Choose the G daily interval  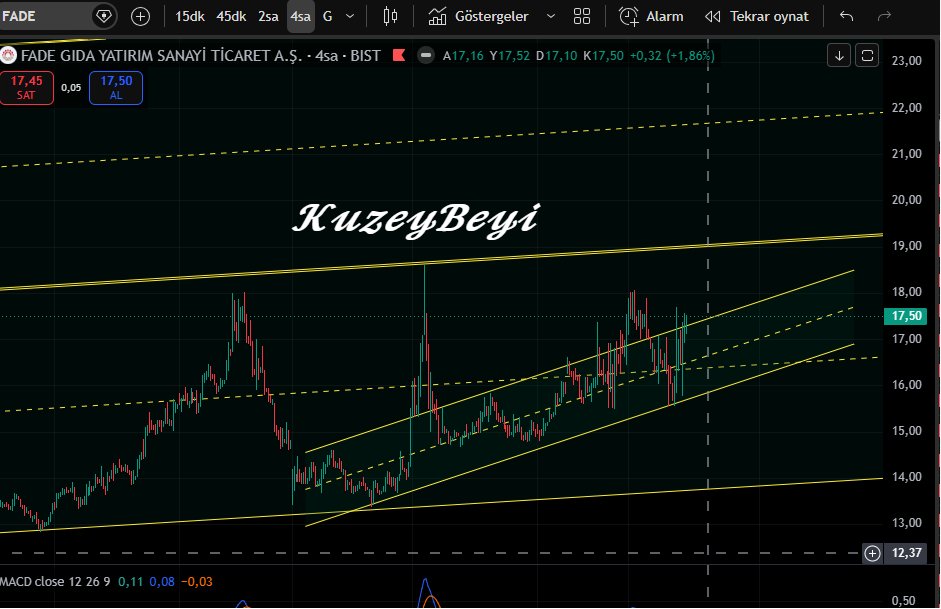click(x=328, y=17)
